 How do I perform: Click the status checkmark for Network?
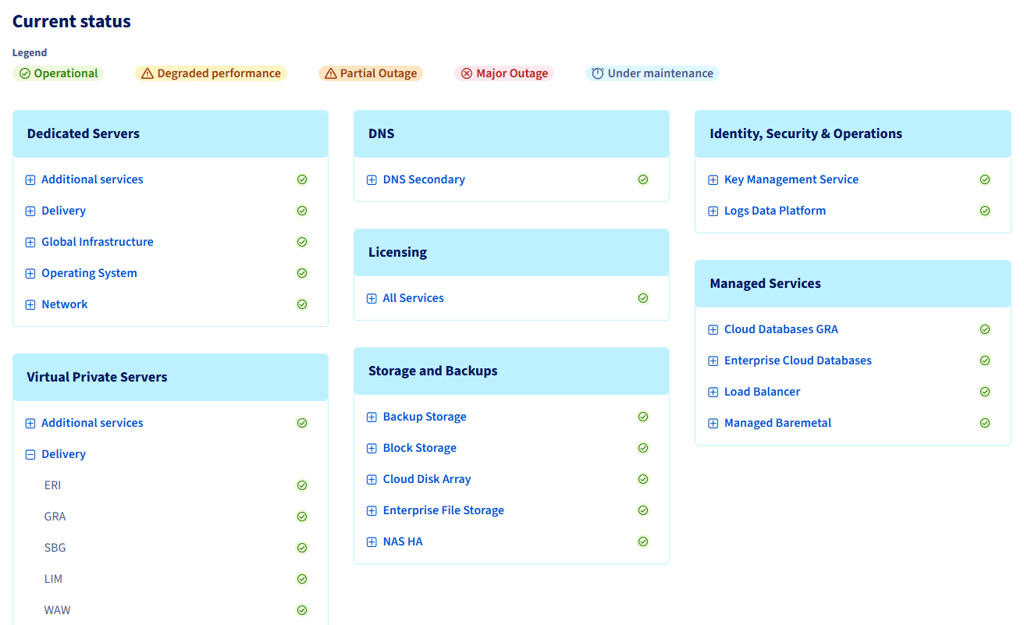pos(302,304)
